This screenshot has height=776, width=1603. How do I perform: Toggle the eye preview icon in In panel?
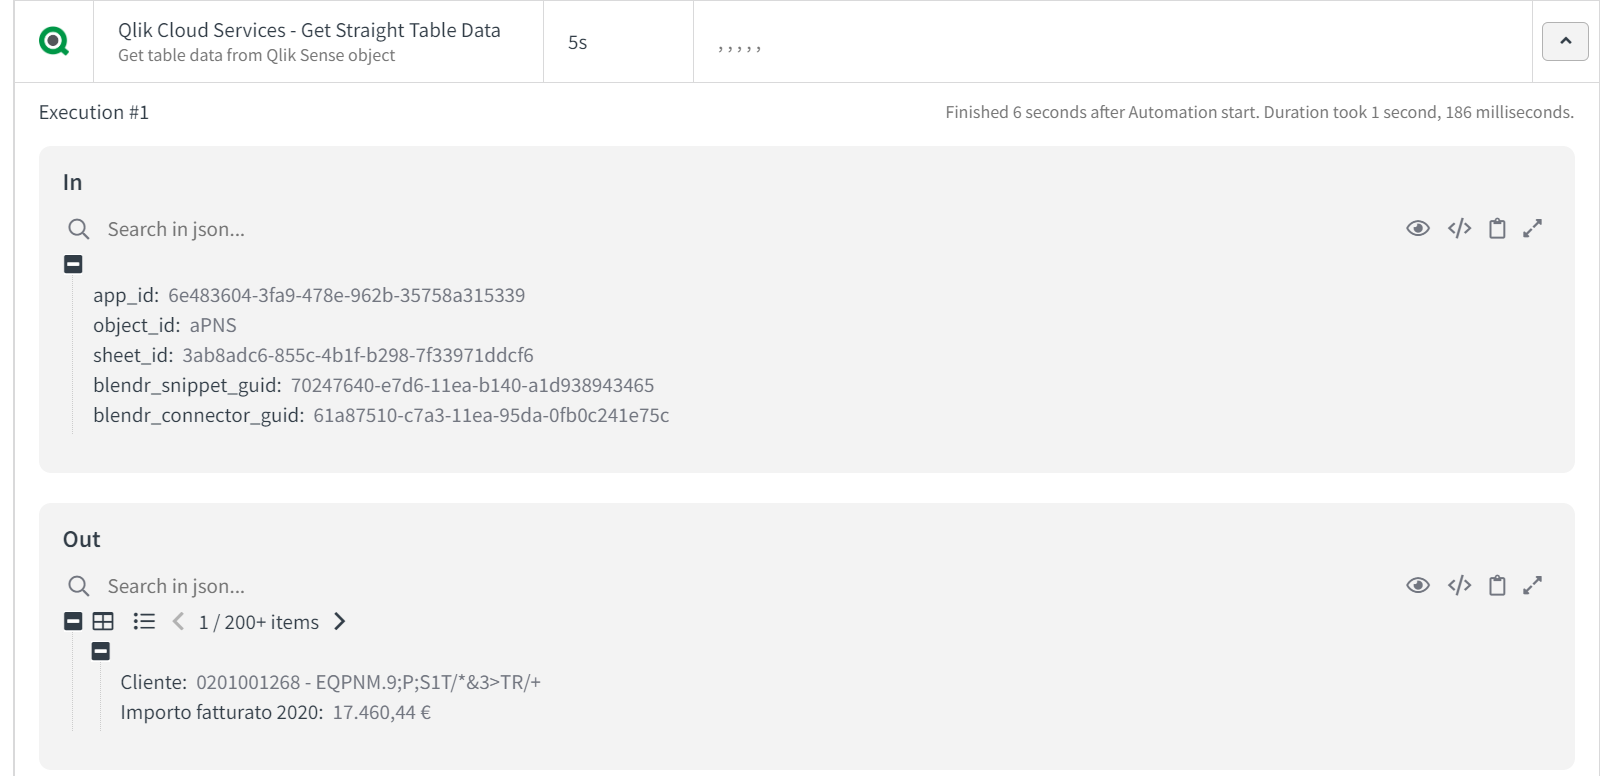(x=1417, y=229)
